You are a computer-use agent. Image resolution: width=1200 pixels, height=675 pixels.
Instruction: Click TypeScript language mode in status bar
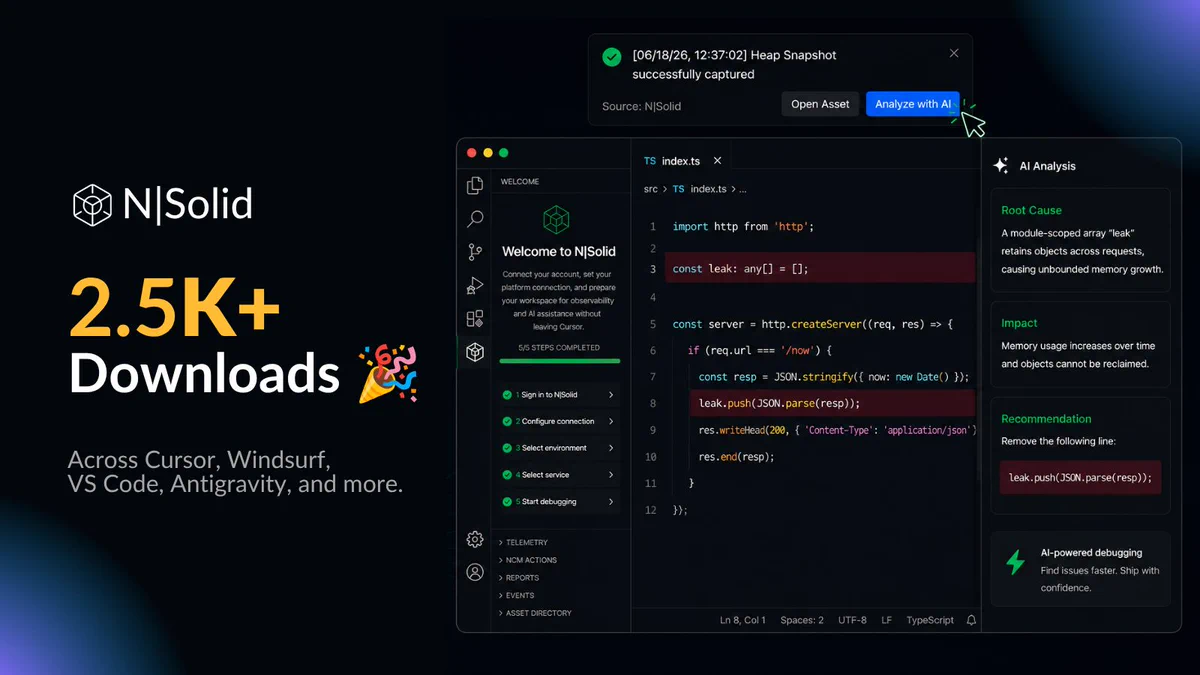click(930, 620)
